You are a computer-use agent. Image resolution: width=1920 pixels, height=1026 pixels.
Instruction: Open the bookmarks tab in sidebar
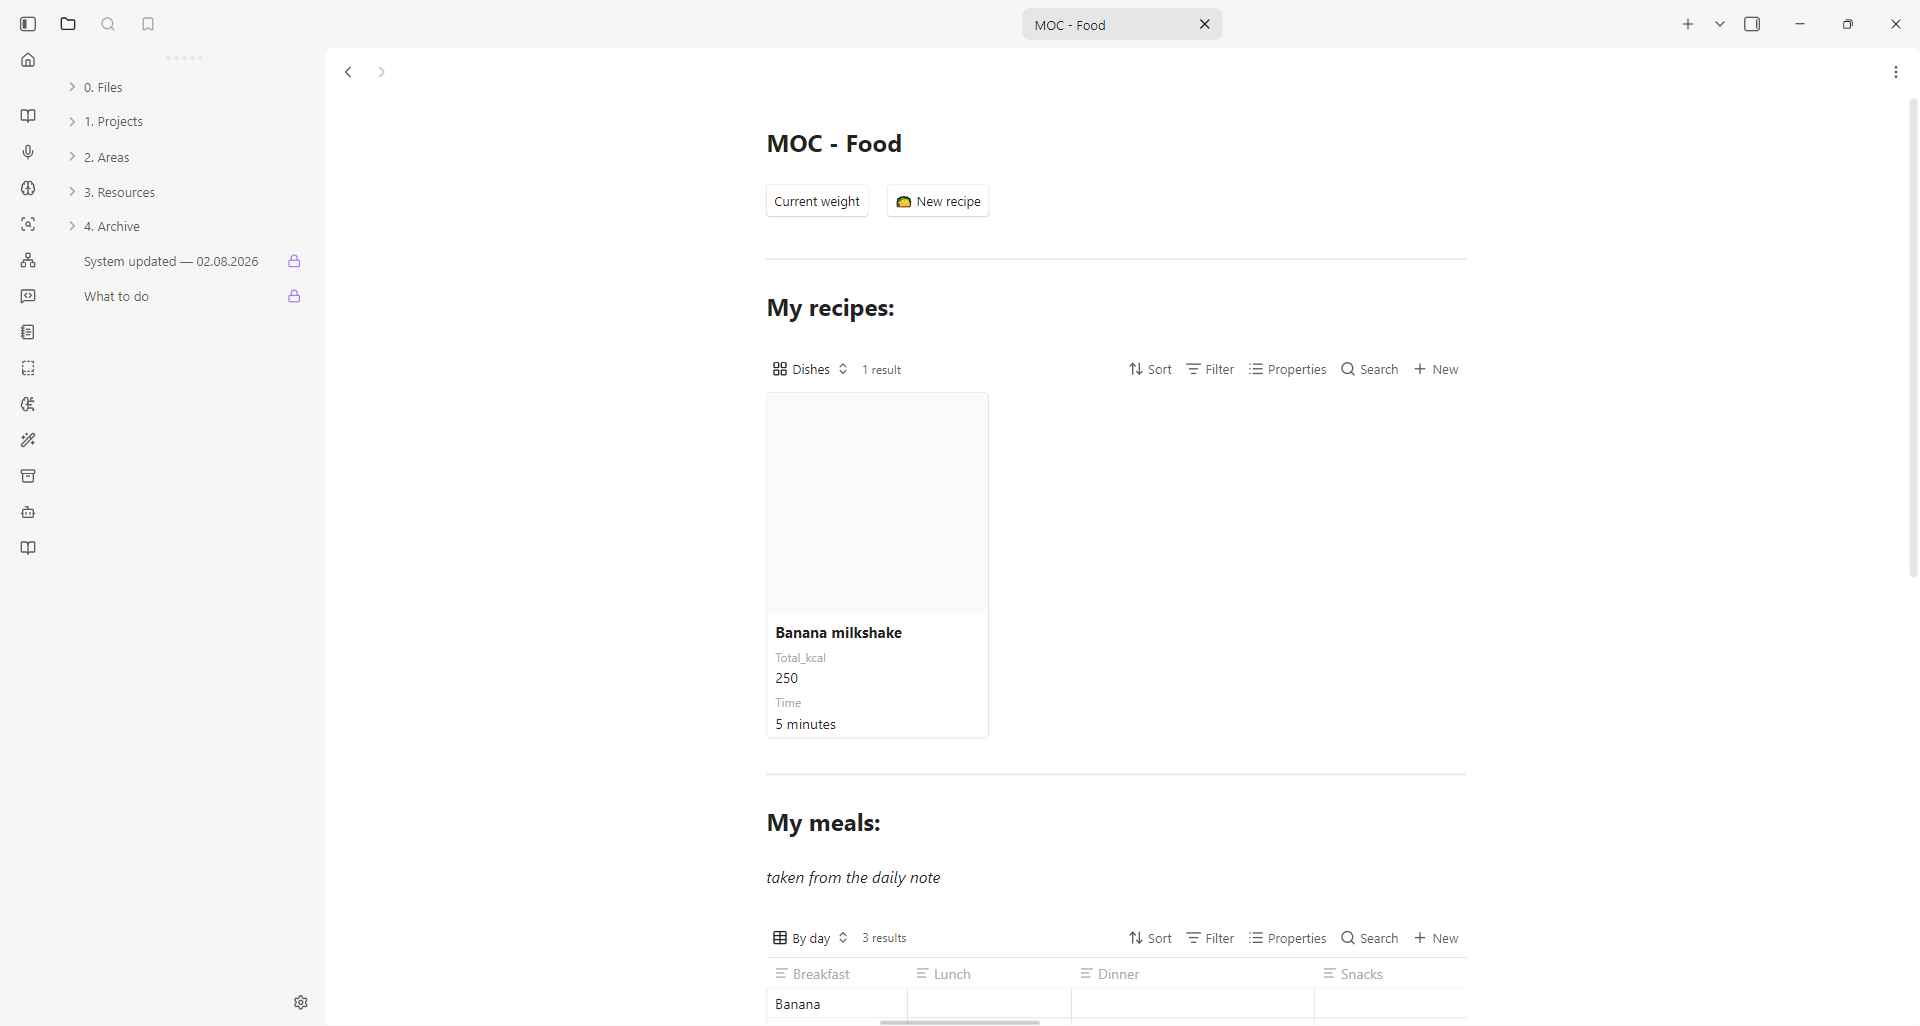tap(148, 24)
